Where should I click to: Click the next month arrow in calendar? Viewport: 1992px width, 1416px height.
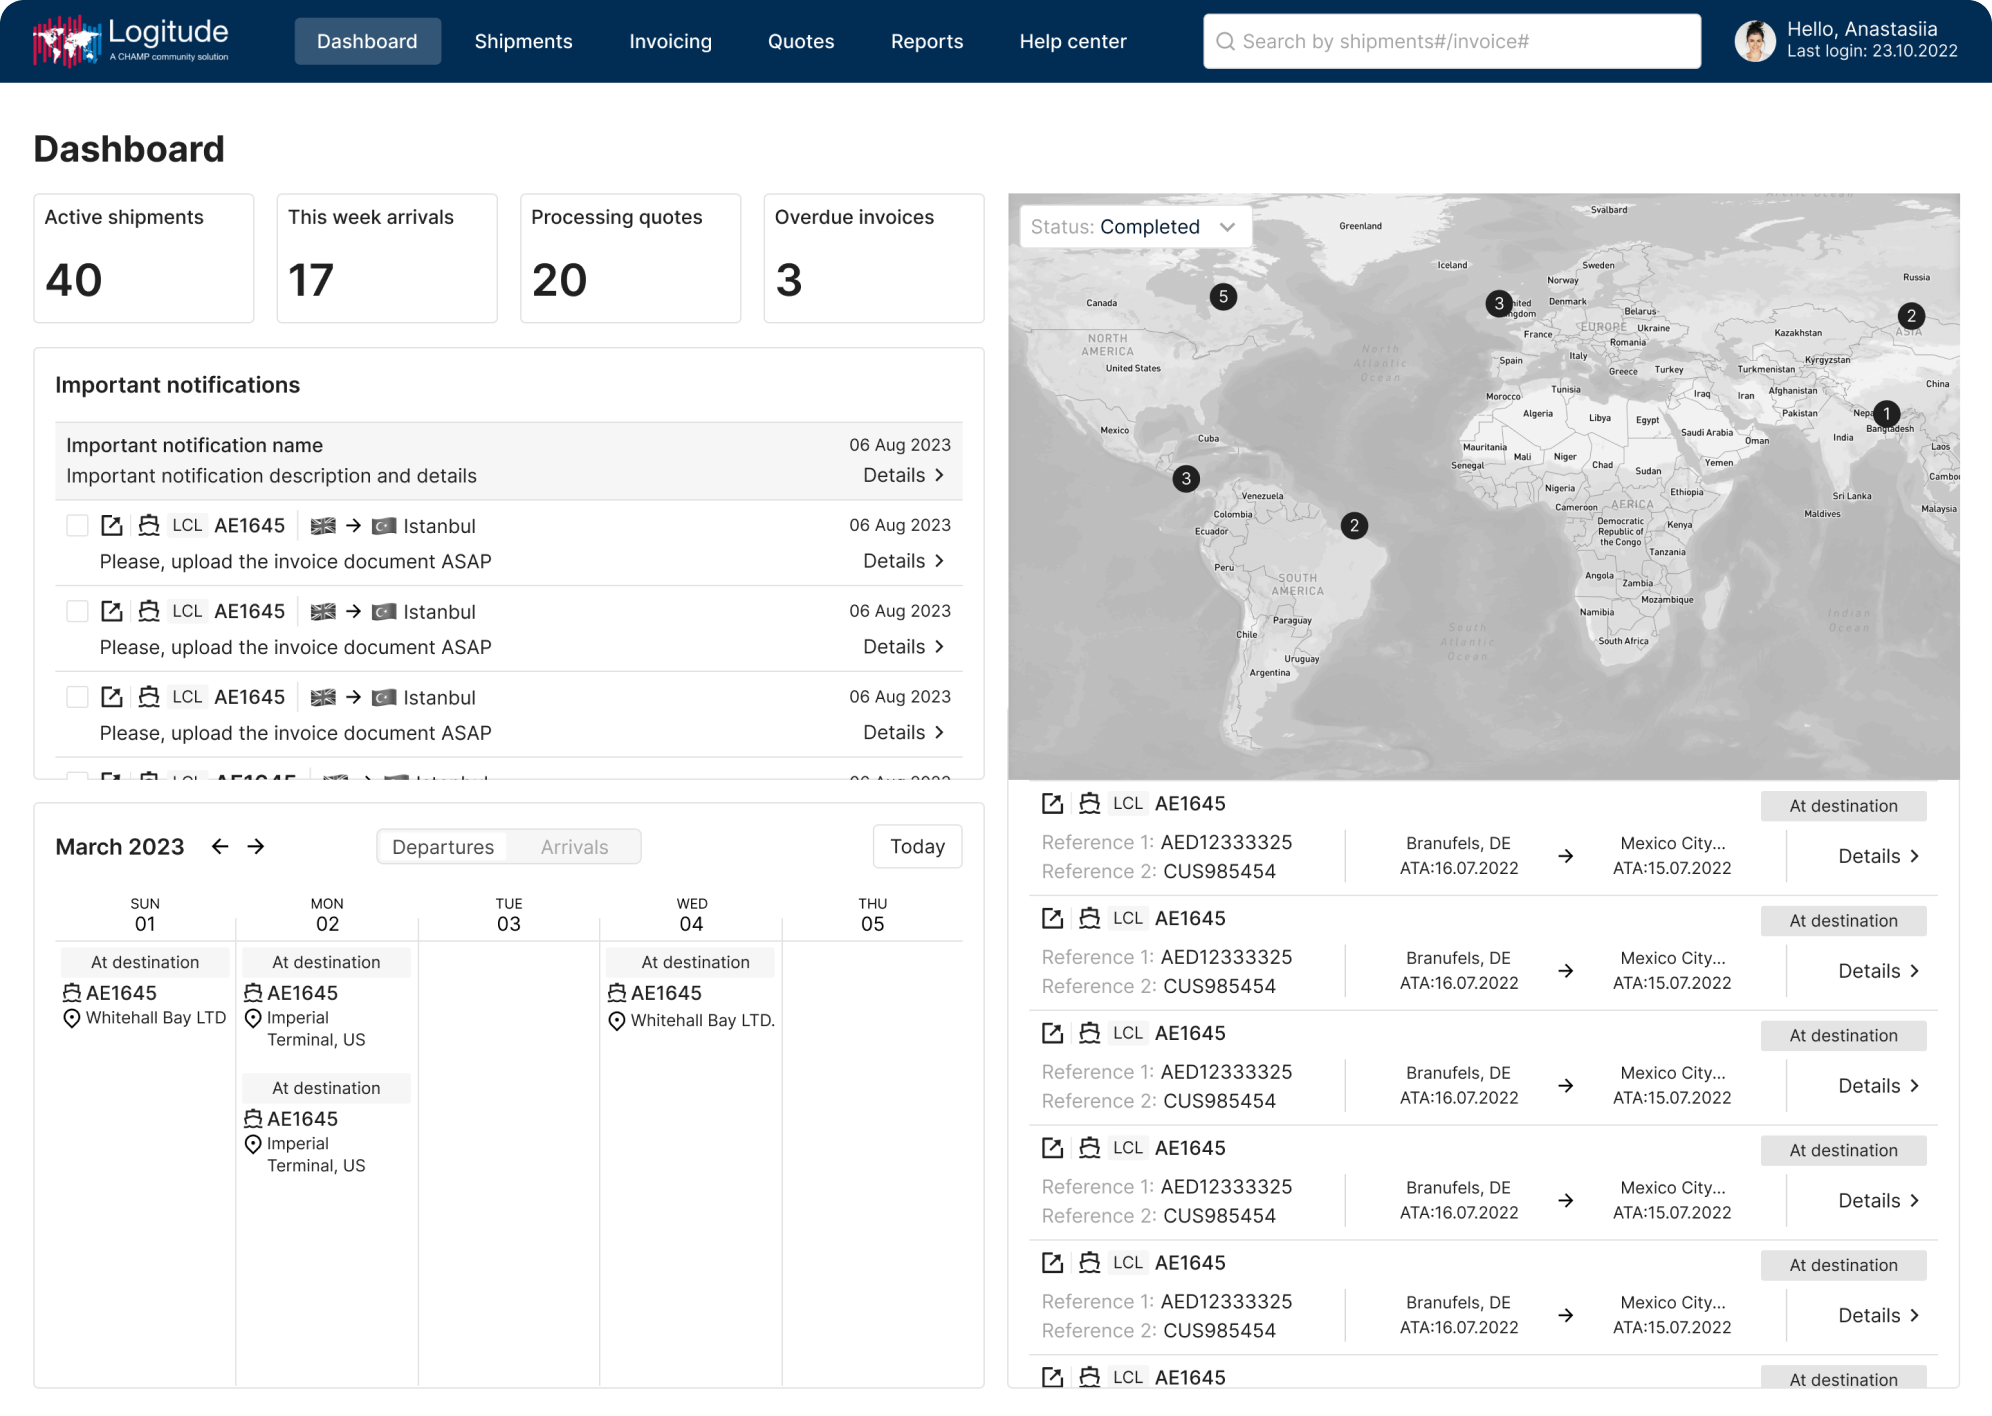coord(256,847)
